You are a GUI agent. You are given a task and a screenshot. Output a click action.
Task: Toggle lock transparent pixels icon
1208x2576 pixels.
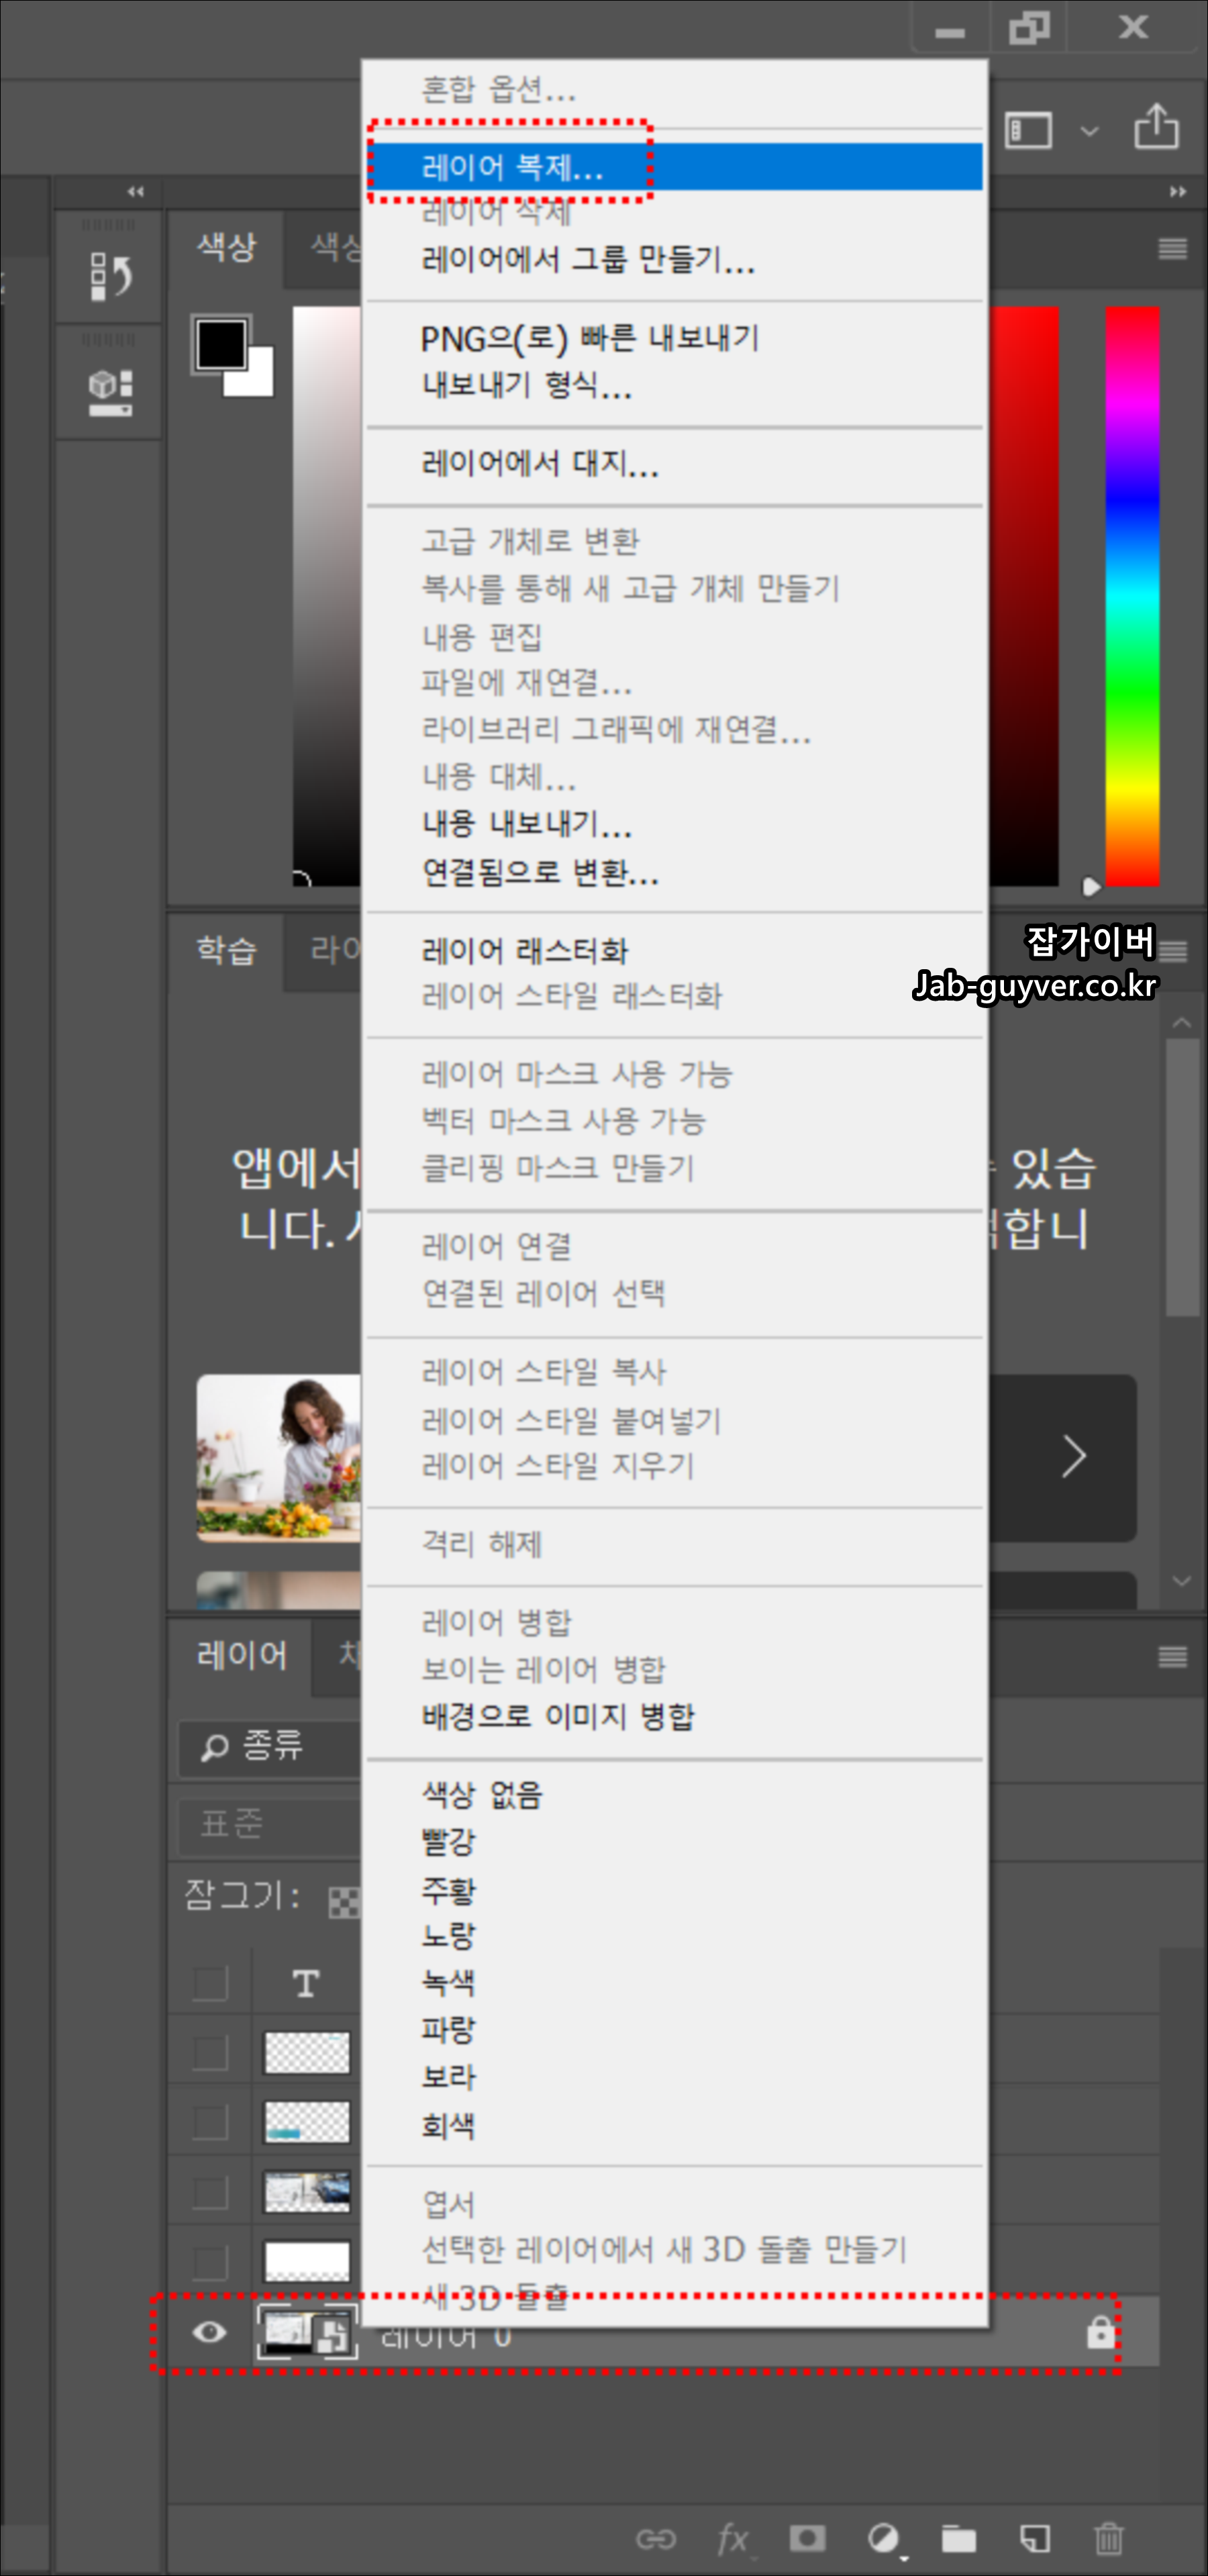tap(344, 1902)
